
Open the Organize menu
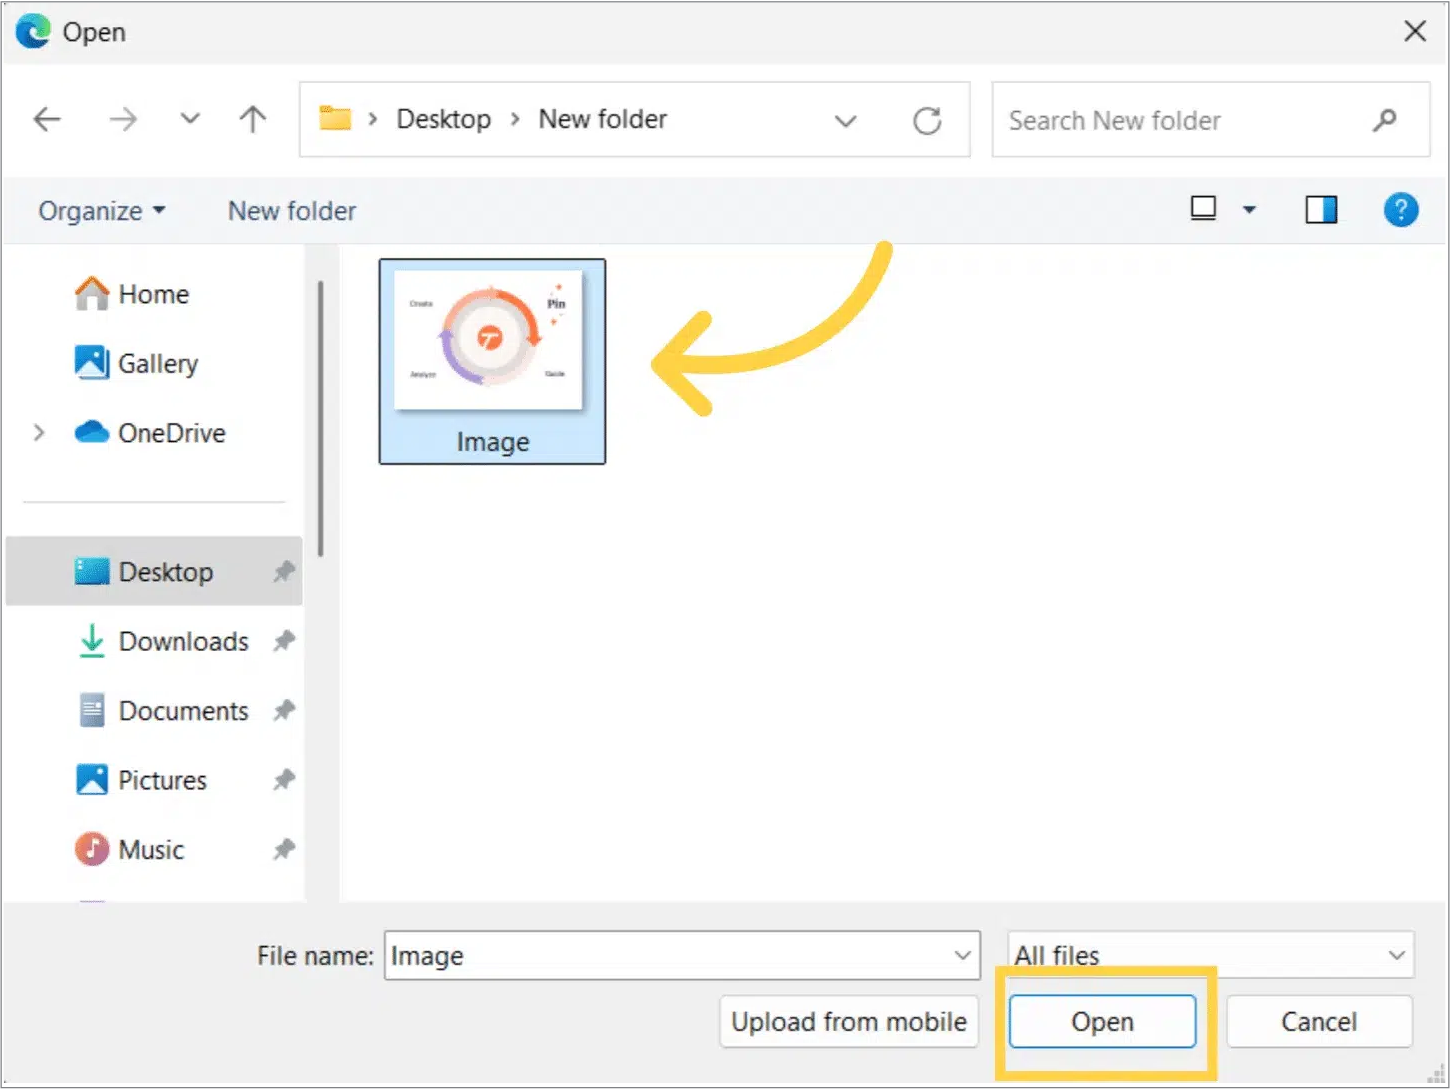101,211
